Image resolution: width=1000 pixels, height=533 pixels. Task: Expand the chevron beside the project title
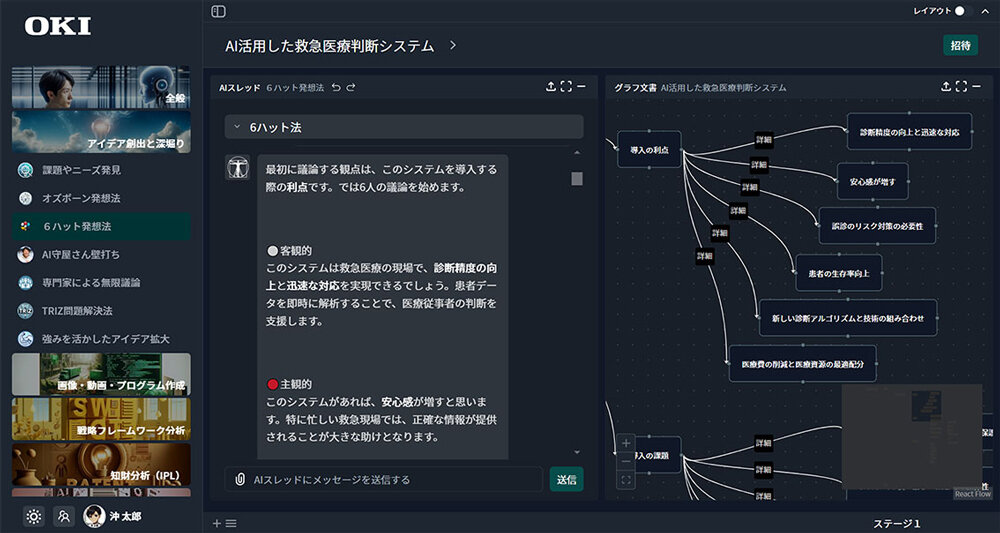tap(453, 46)
